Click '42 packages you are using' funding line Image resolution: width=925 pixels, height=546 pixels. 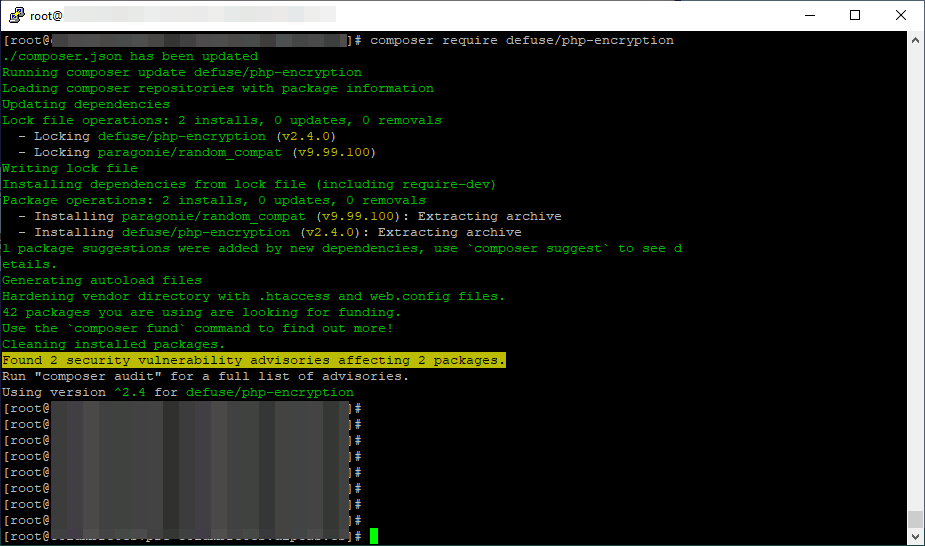pos(201,312)
